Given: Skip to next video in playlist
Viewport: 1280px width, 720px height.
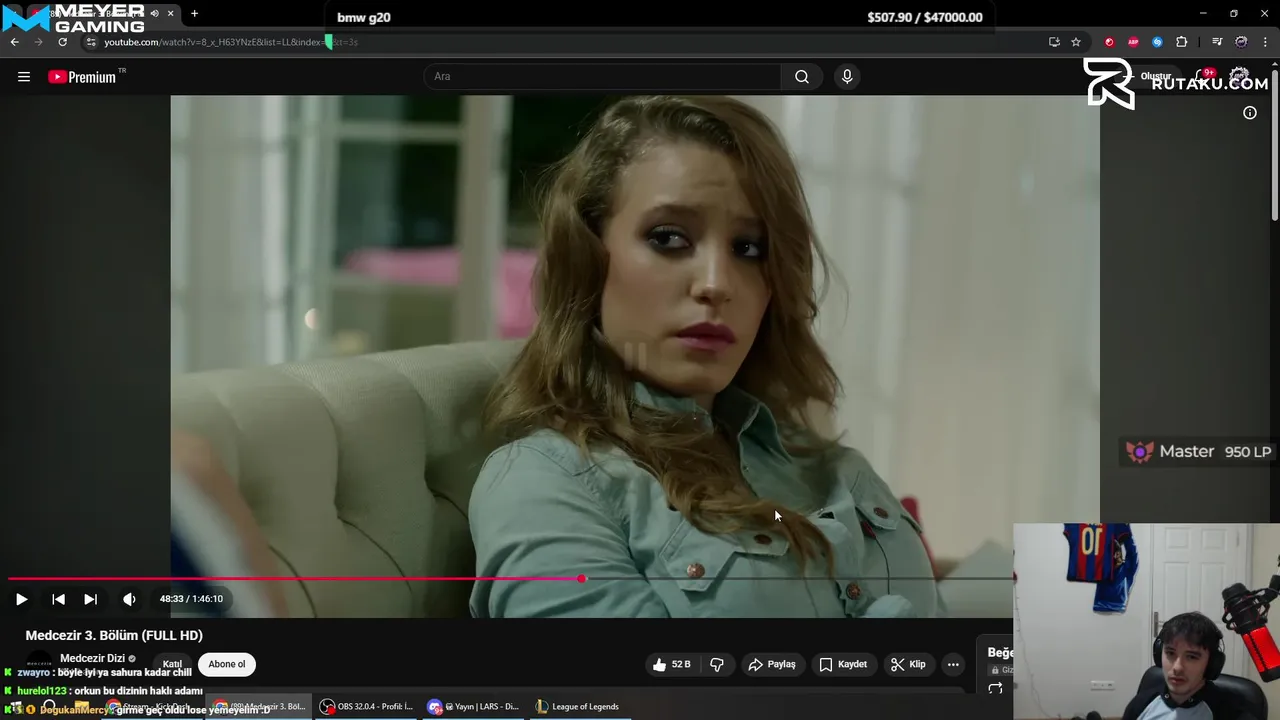Looking at the screenshot, I should (90, 599).
